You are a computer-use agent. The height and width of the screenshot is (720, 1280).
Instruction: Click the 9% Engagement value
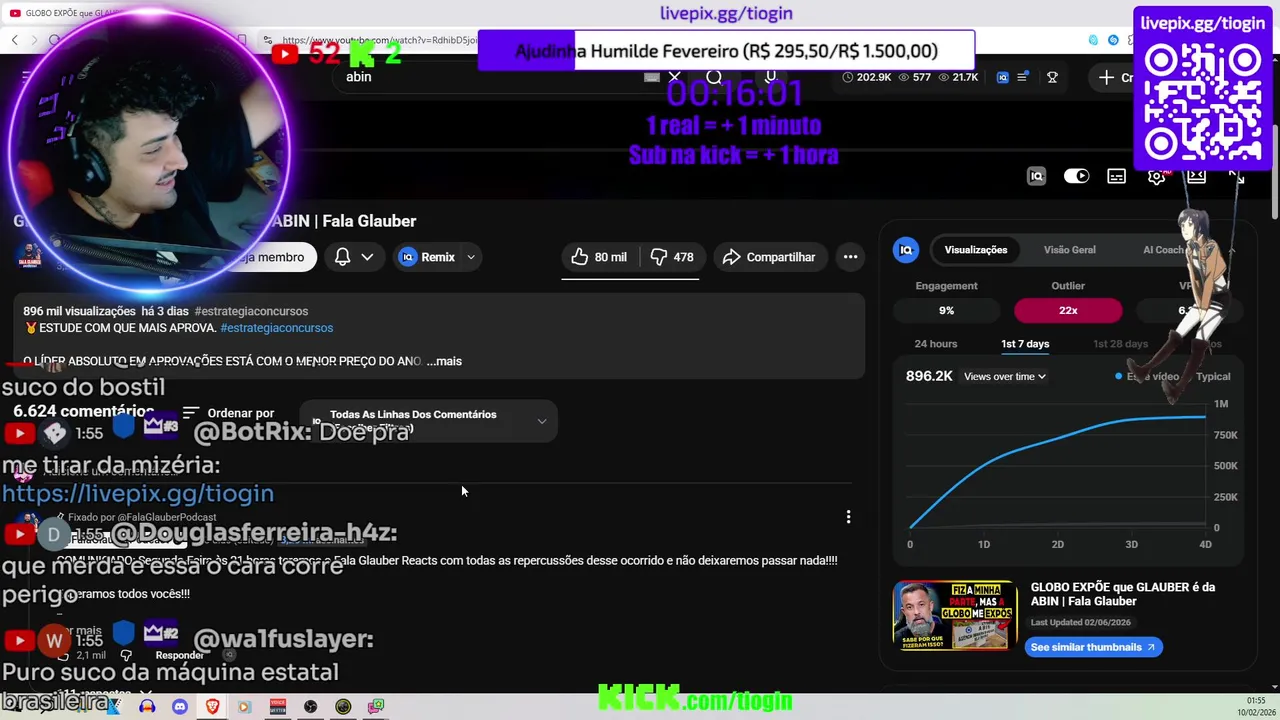pyautogui.click(x=946, y=310)
